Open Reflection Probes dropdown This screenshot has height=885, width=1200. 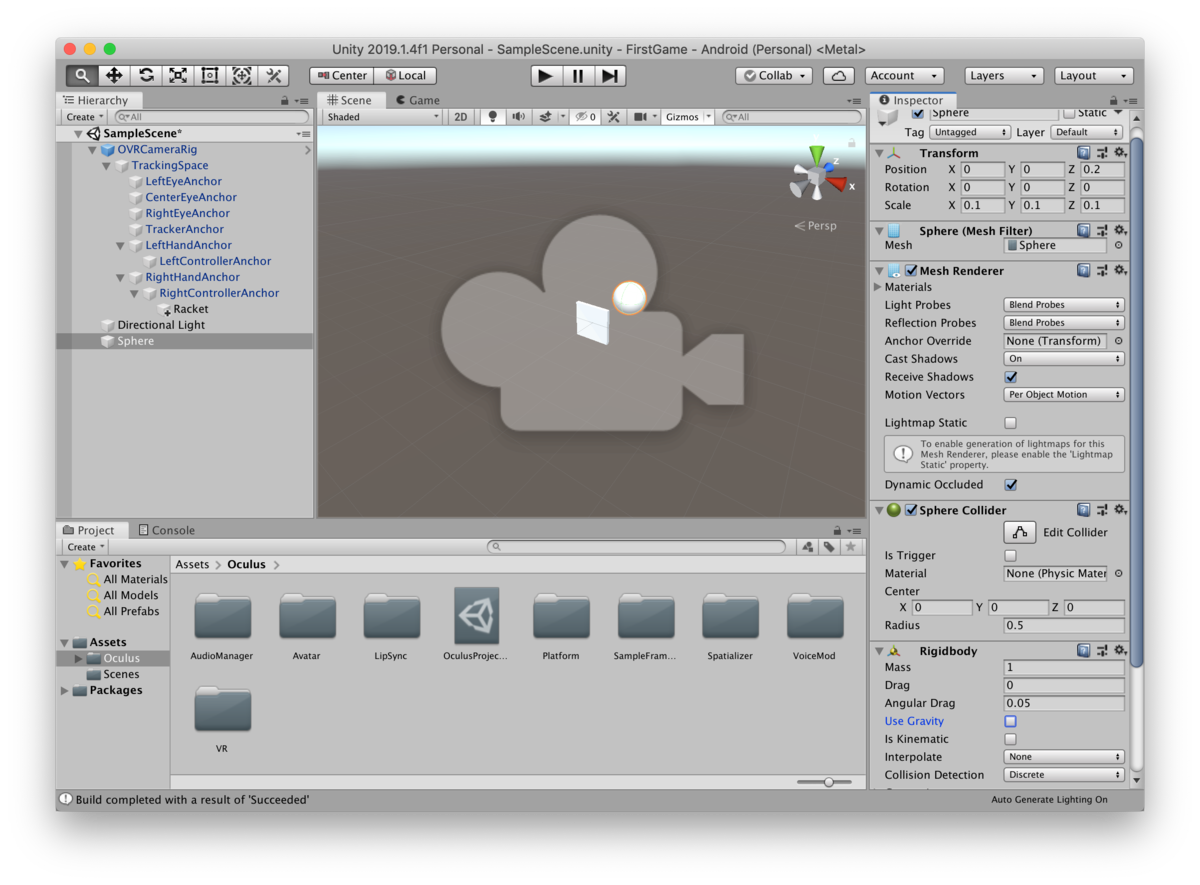point(1064,323)
